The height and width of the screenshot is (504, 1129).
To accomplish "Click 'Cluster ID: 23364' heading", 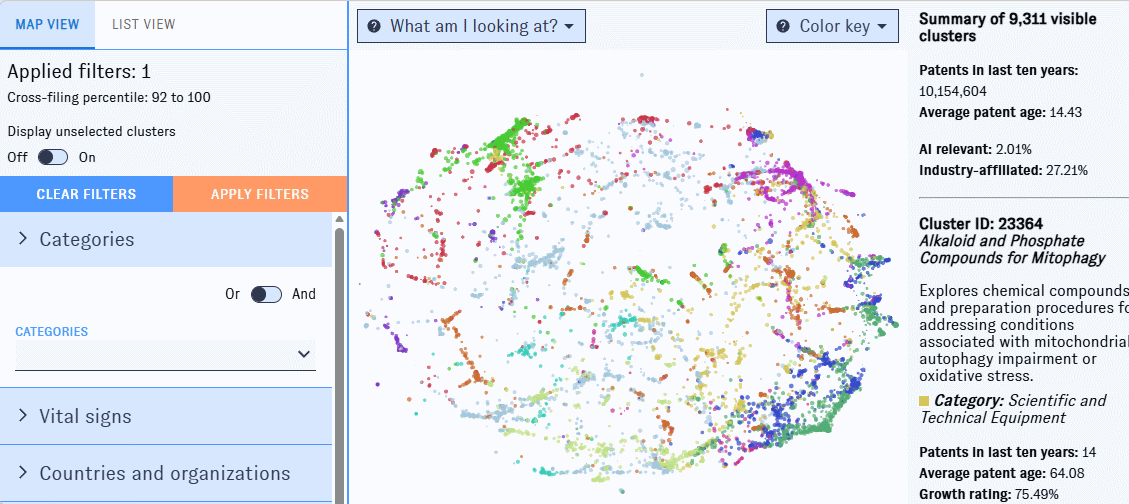I will point(981,224).
